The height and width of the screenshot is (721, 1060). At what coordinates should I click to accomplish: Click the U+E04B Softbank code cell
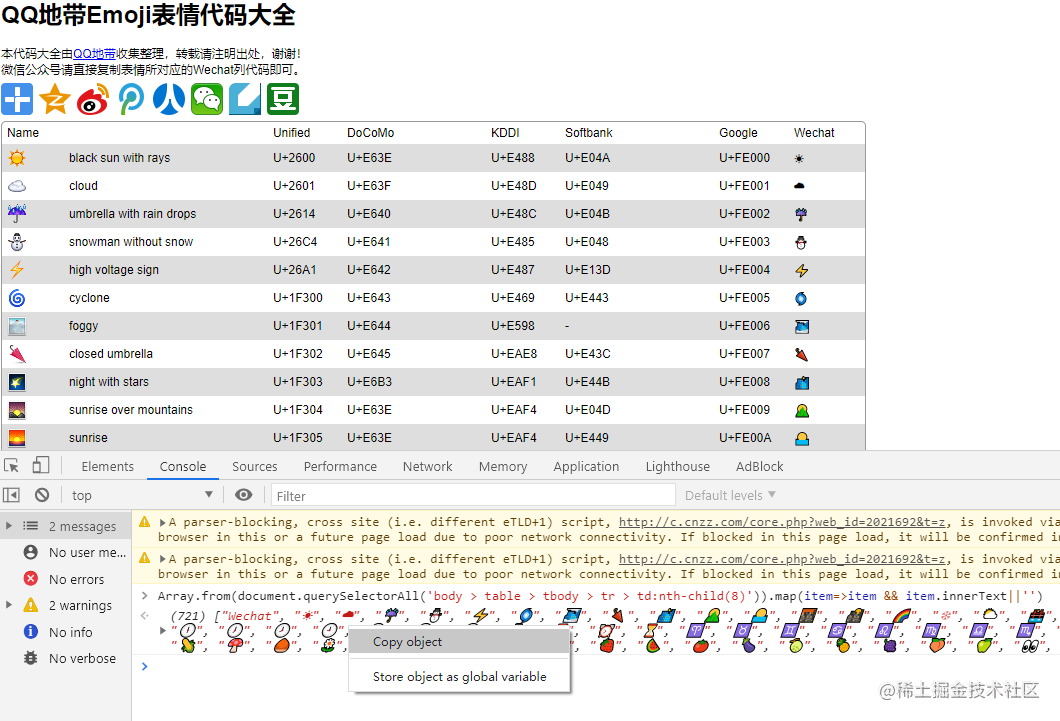(587, 214)
